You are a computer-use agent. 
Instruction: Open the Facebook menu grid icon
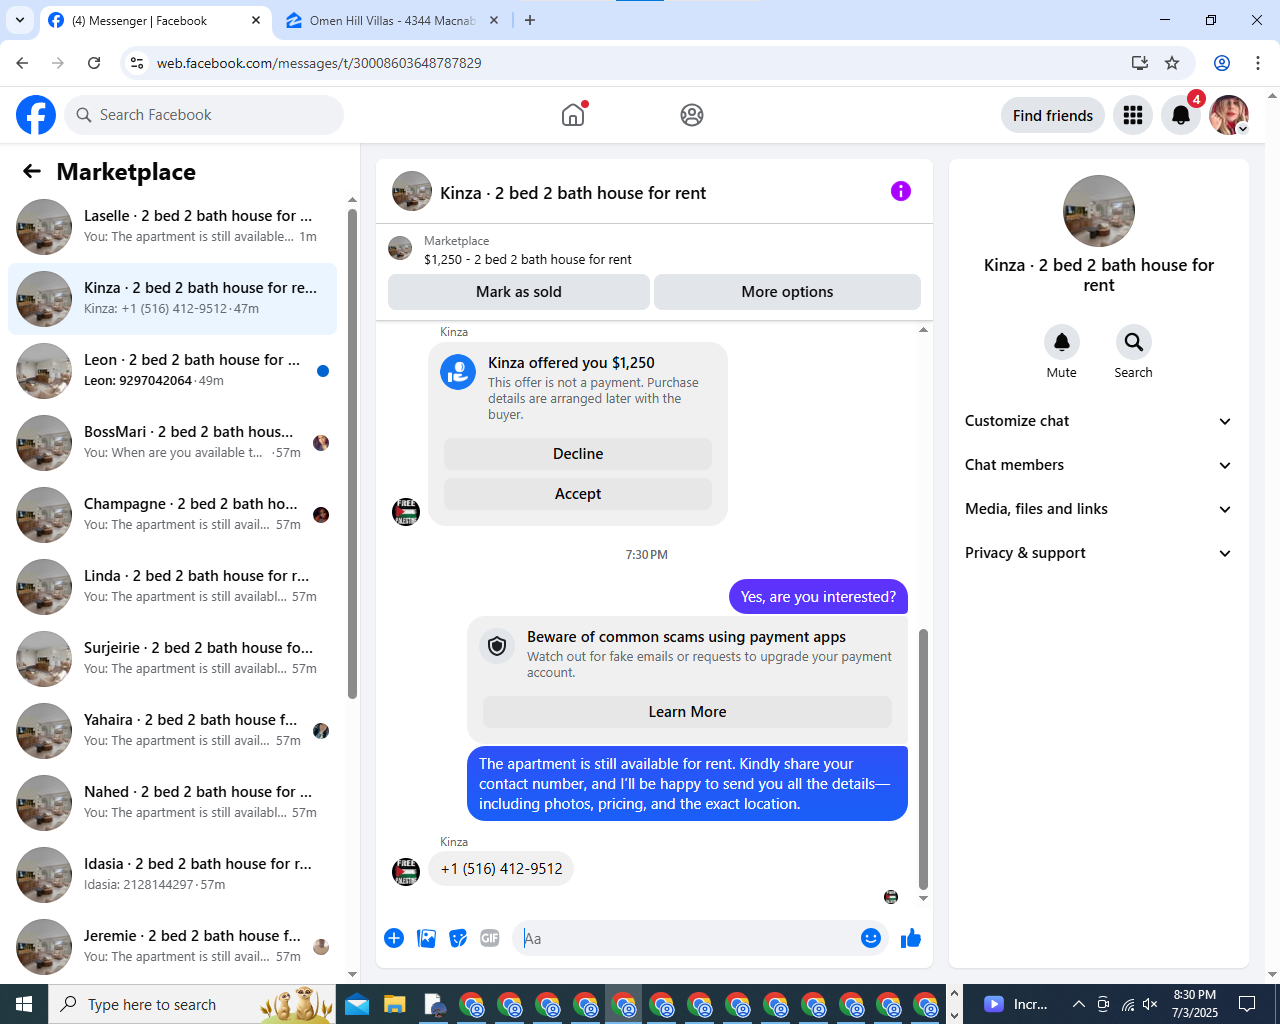pyautogui.click(x=1133, y=115)
